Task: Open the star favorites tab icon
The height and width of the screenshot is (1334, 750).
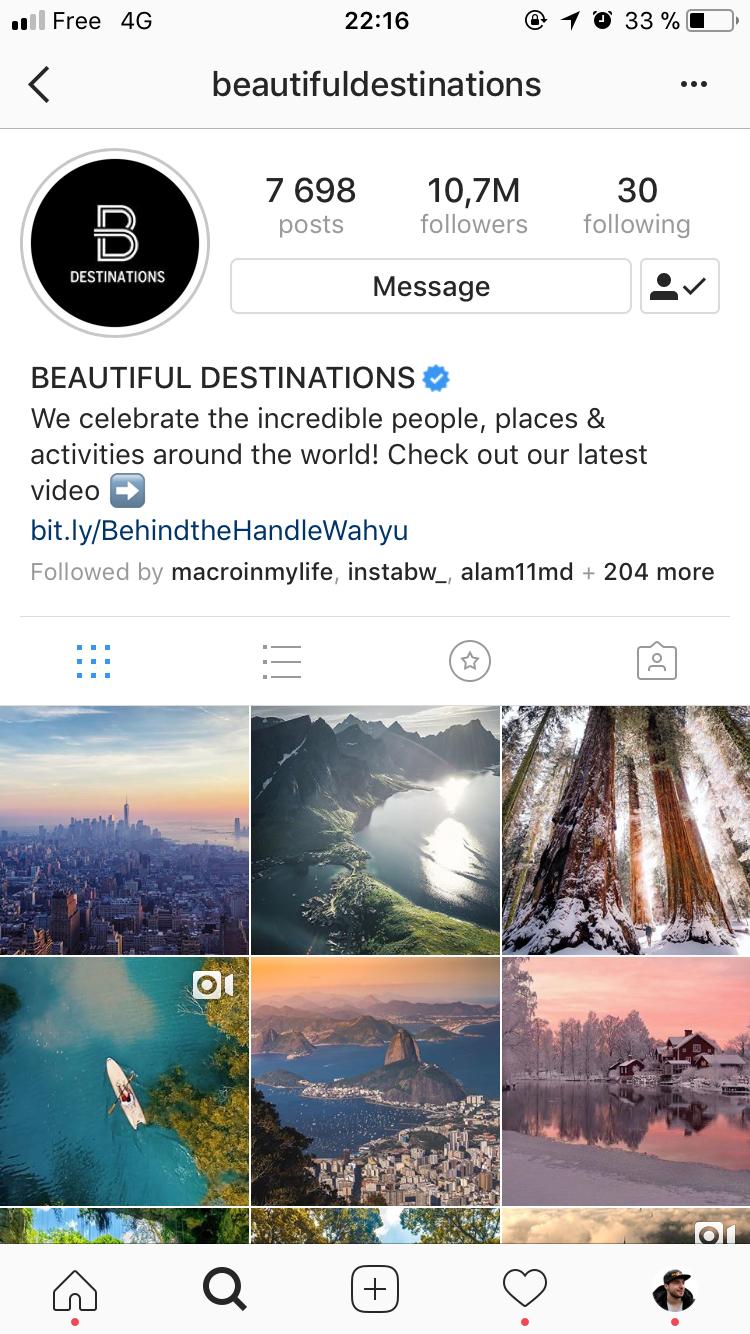Action: pyautogui.click(x=470, y=661)
